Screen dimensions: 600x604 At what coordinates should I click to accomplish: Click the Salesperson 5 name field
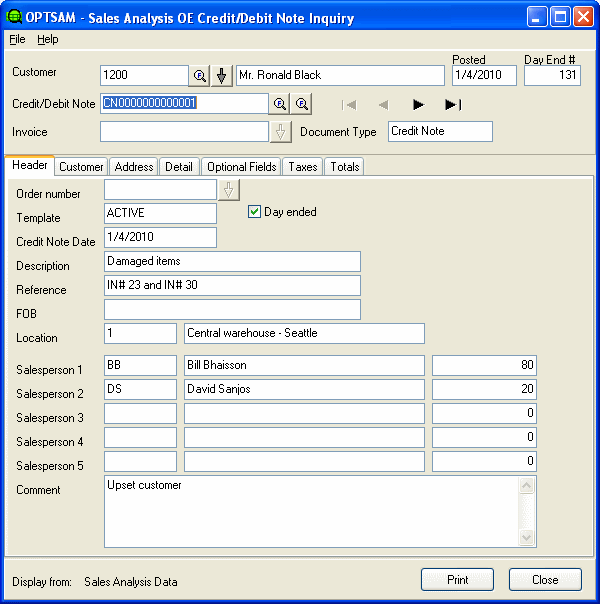click(x=304, y=461)
